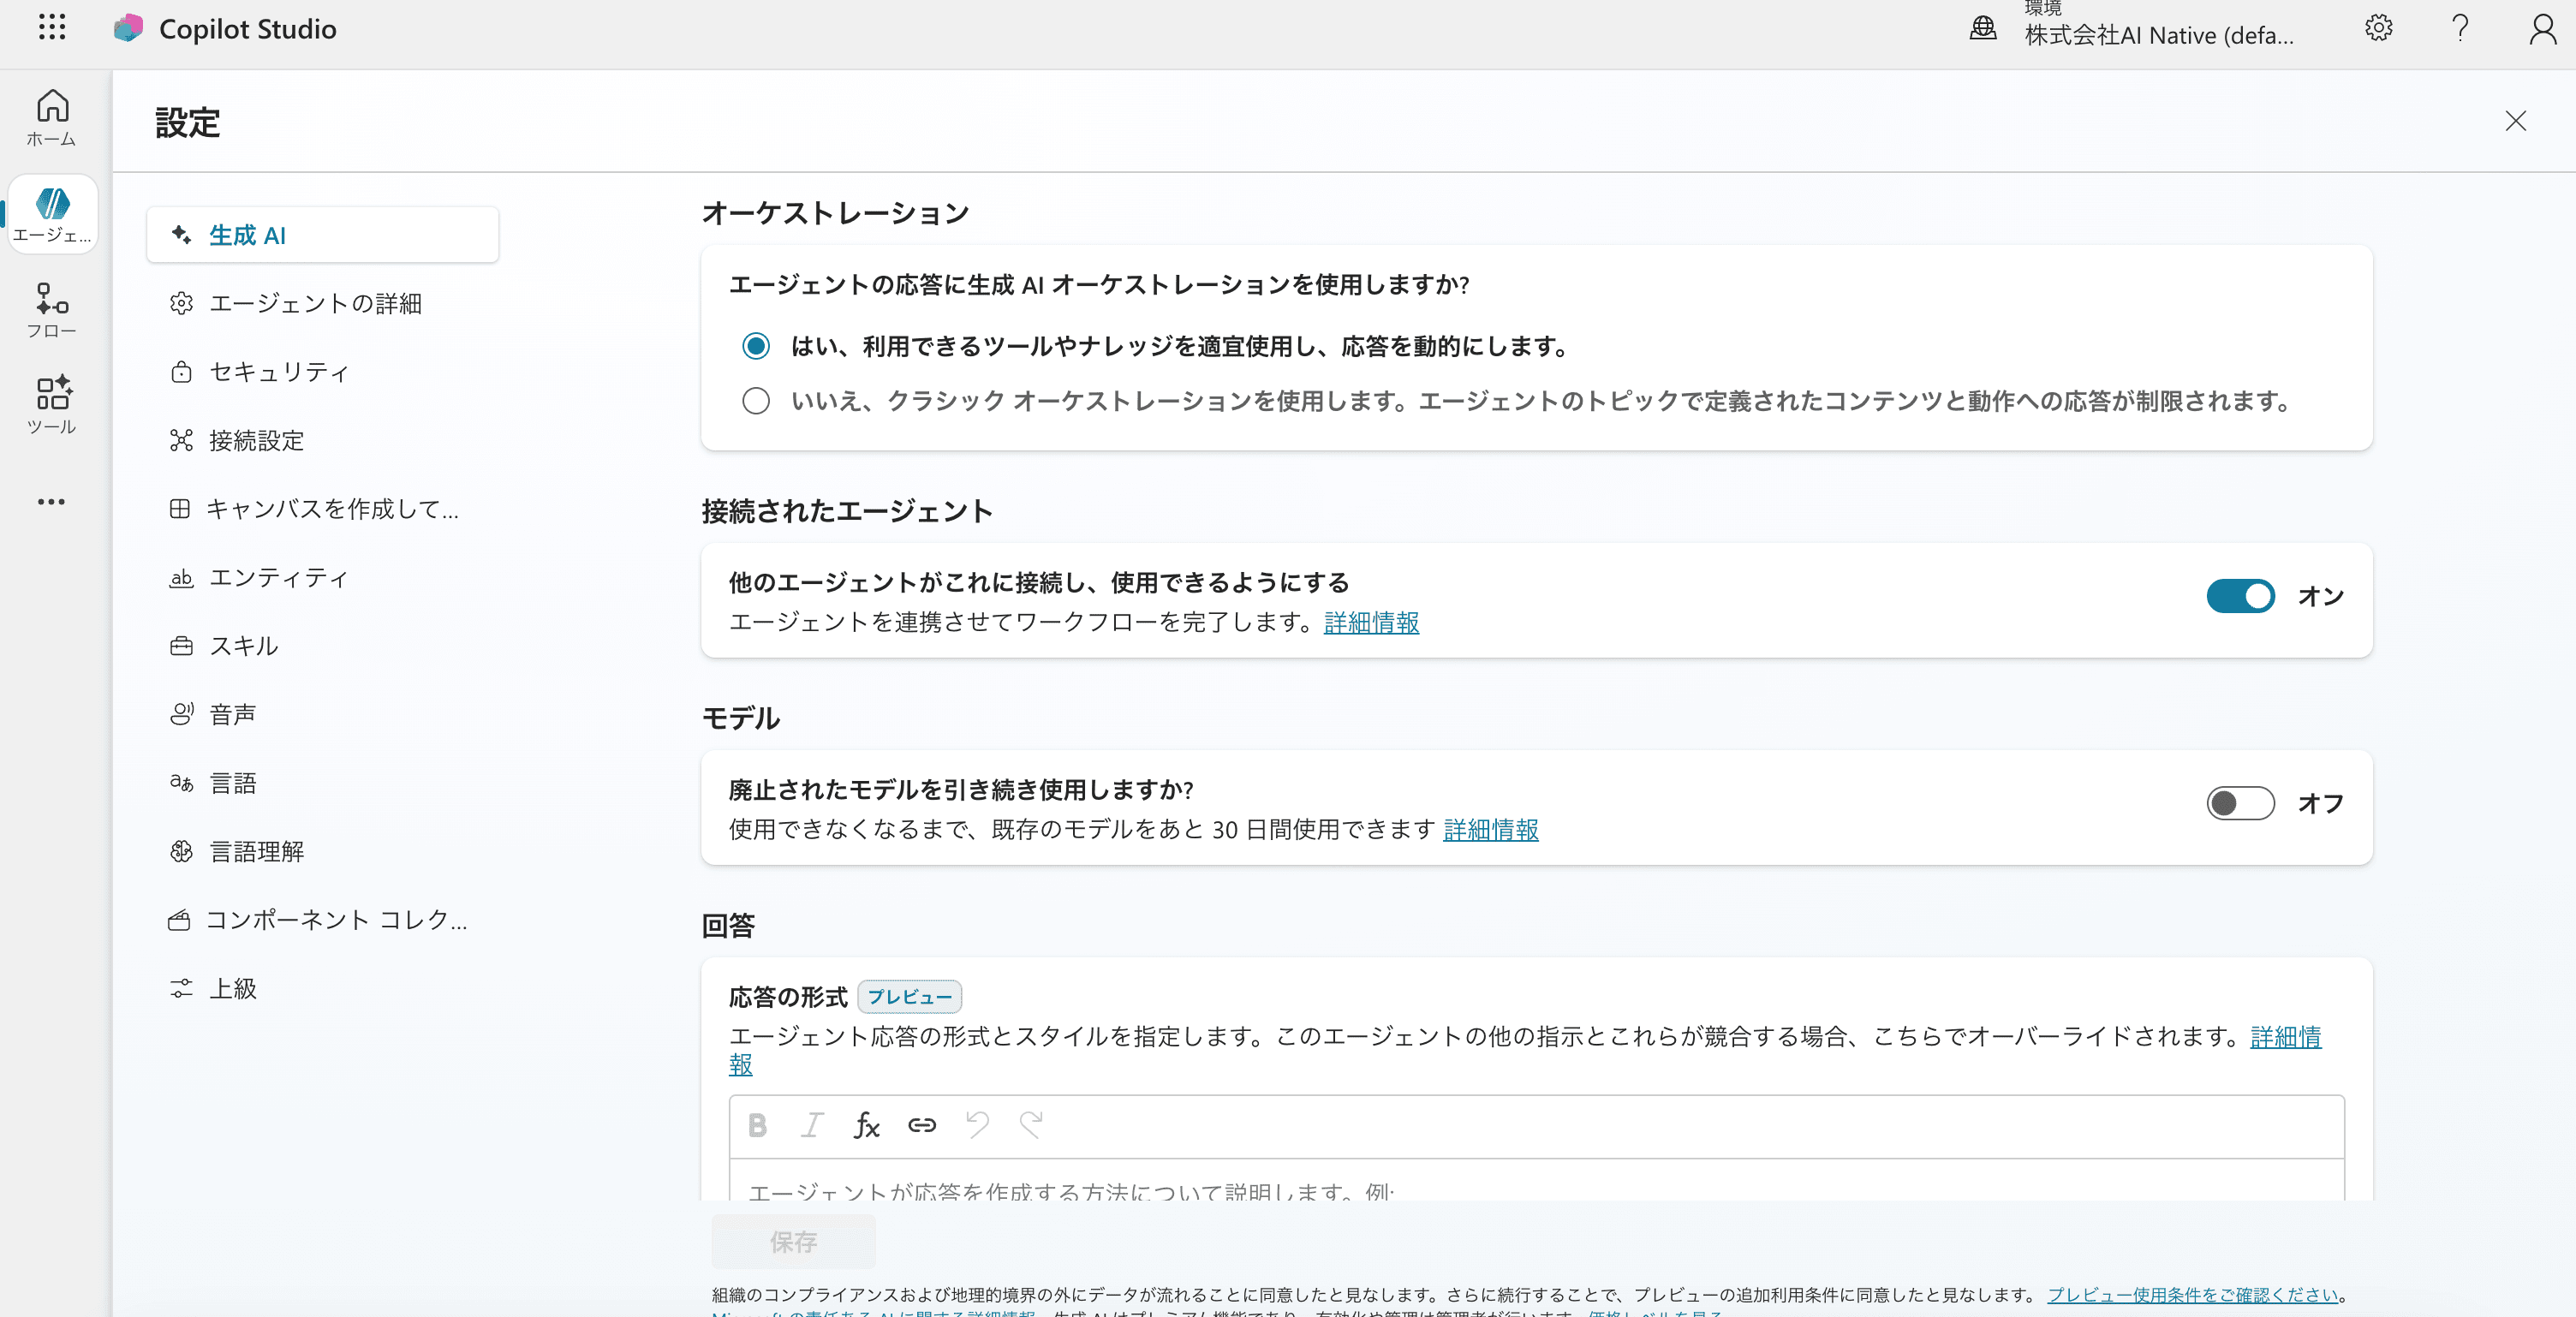Click the Copilot Studio logo
The width and height of the screenshot is (2576, 1317).
tap(128, 28)
